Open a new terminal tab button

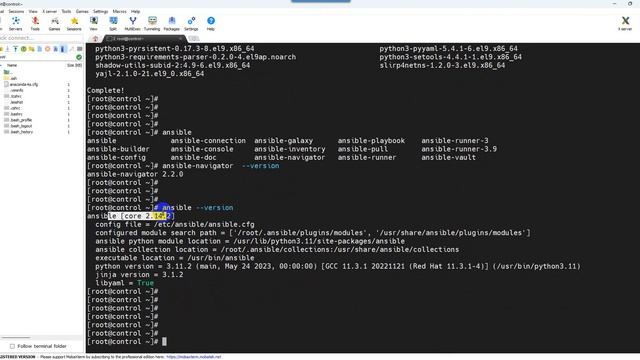click(194, 38)
